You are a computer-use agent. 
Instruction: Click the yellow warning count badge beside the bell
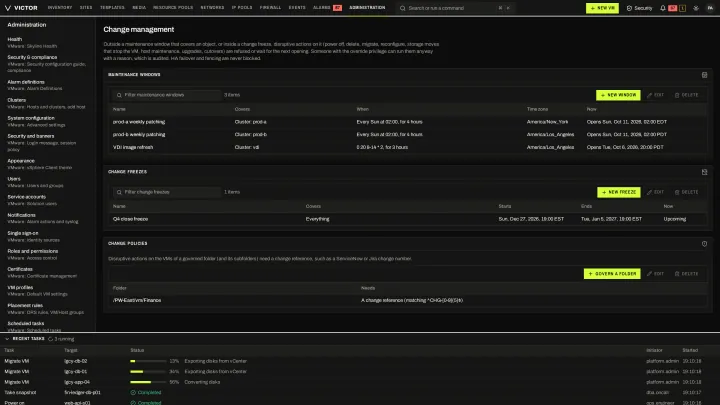coord(682,8)
